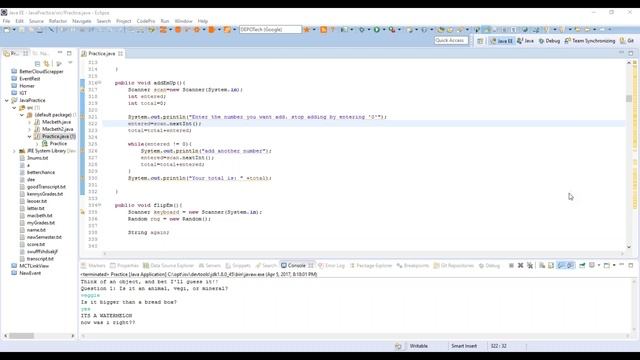Image resolution: width=640 pixels, height=360 pixels.
Task: Click the Debug bug toolbar icon
Action: [x=361, y=29]
